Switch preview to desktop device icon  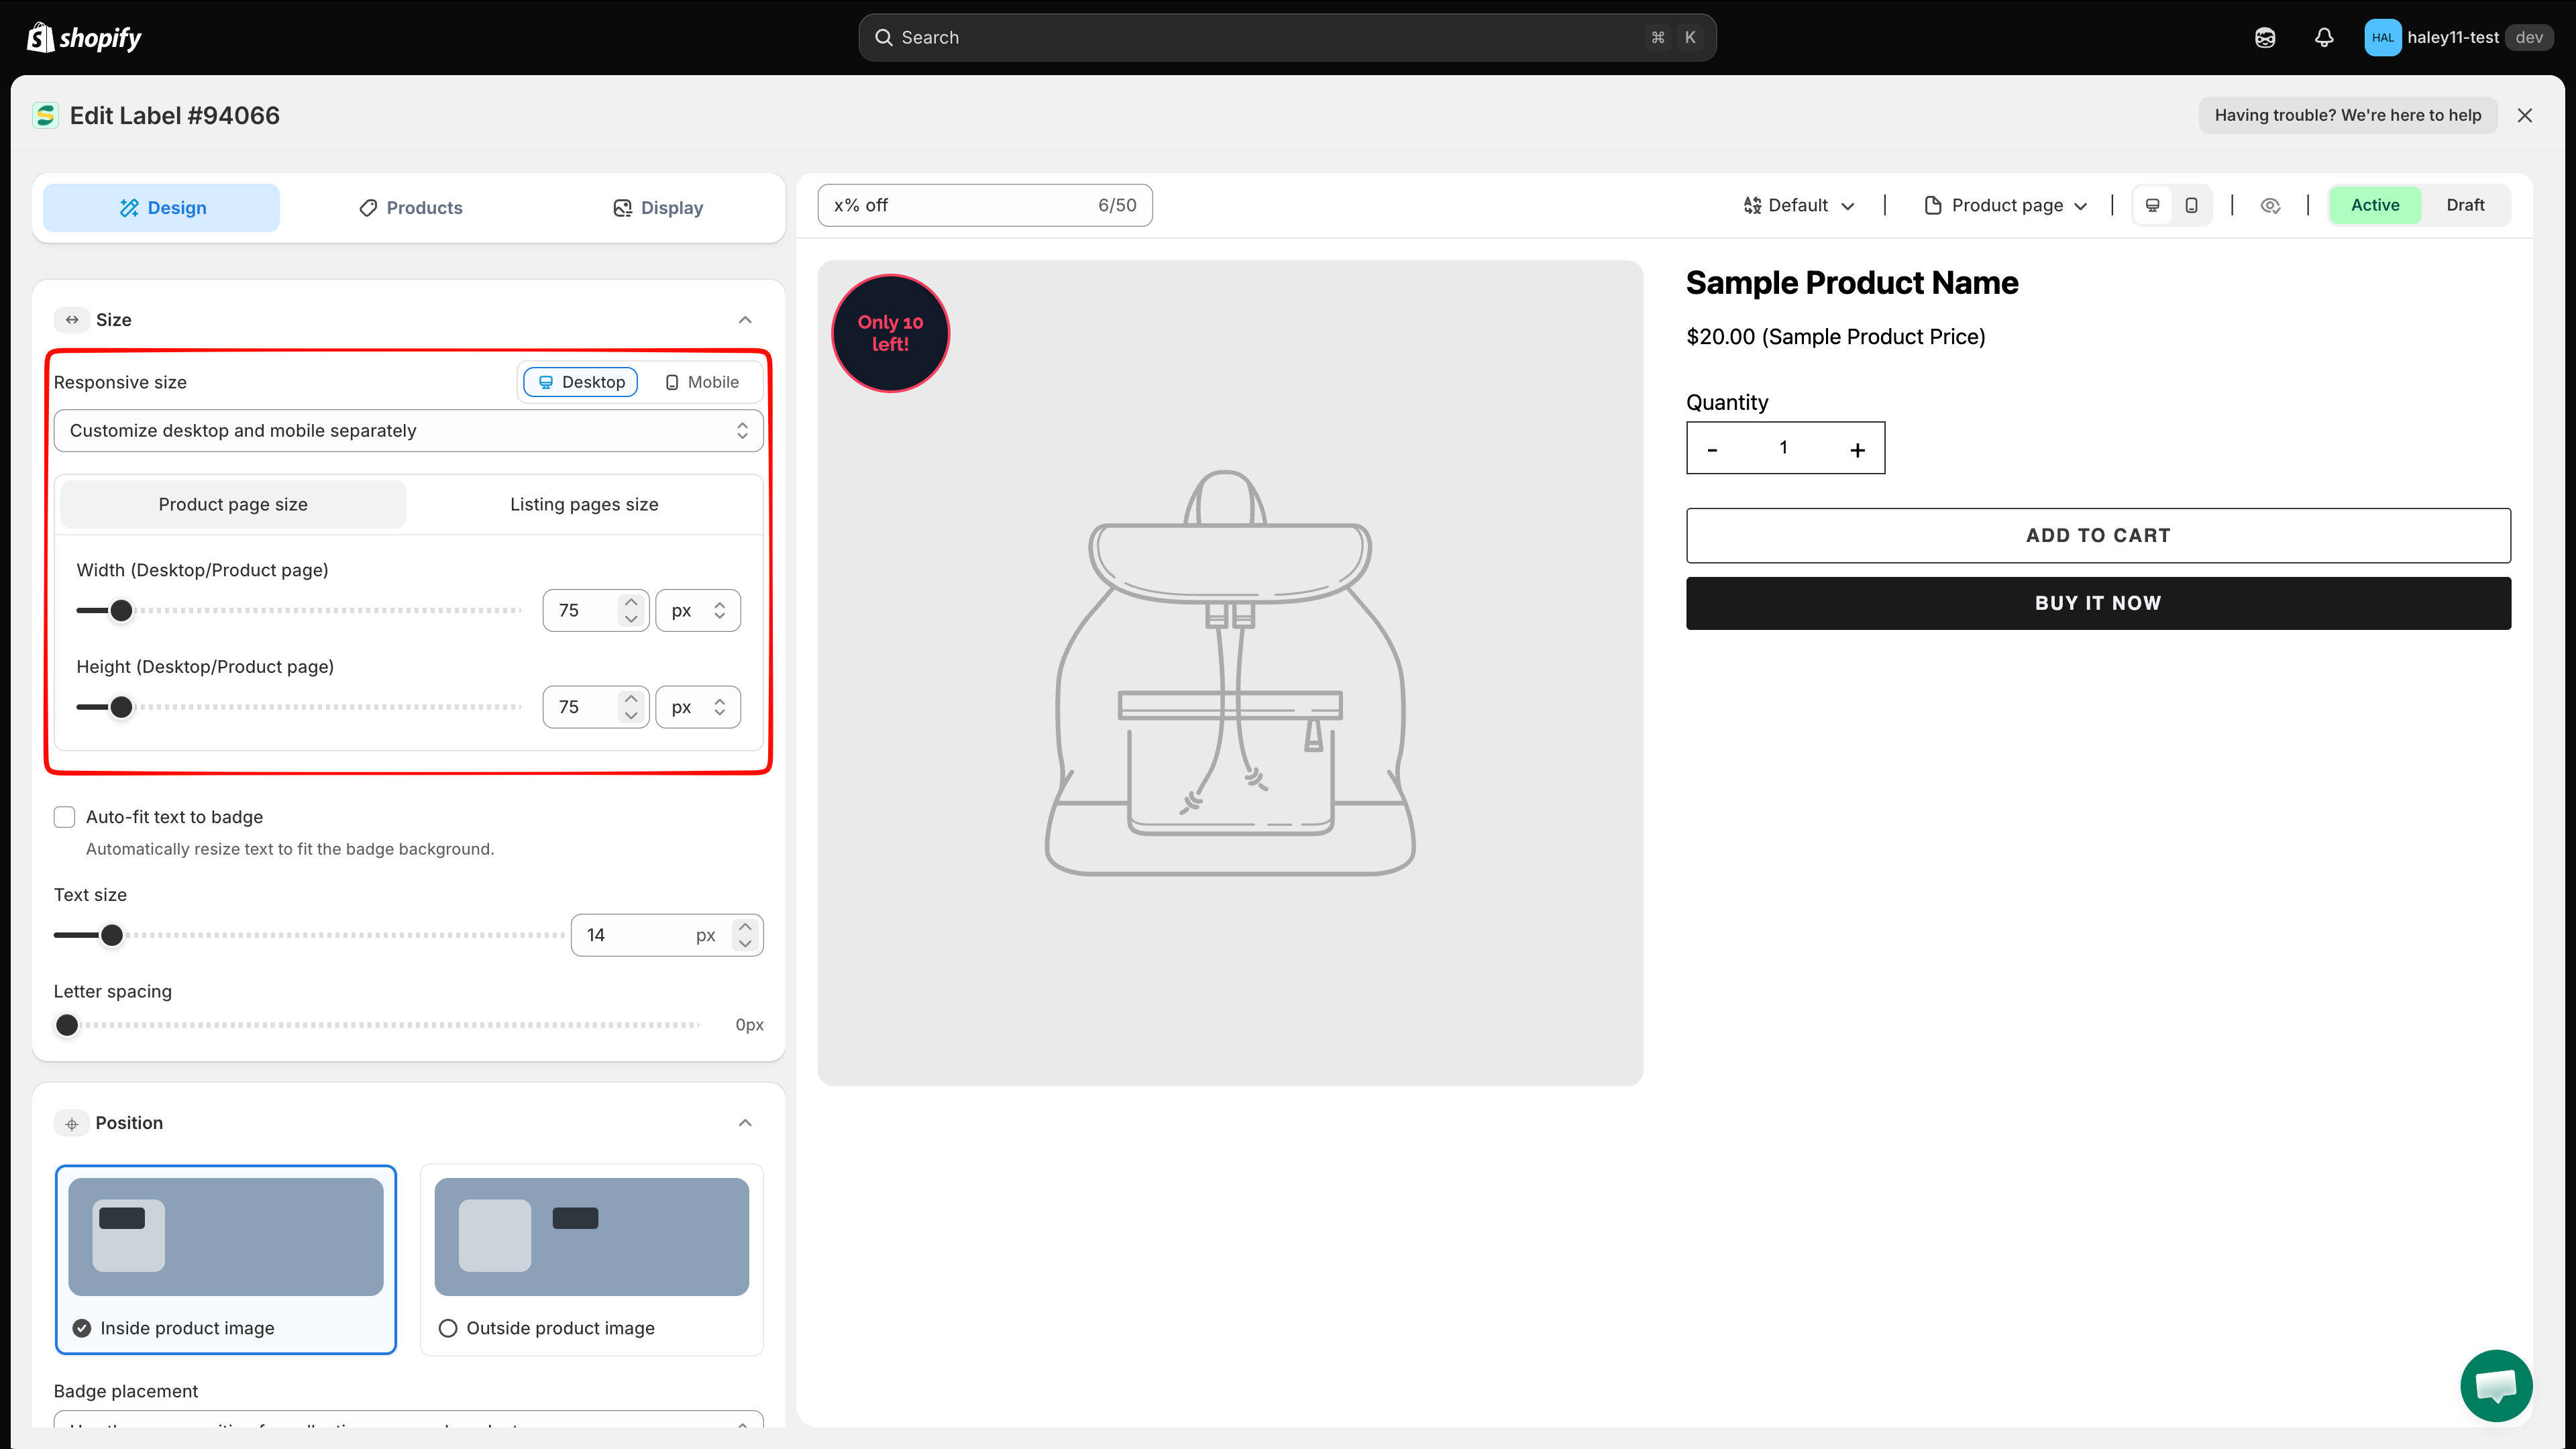2153,205
